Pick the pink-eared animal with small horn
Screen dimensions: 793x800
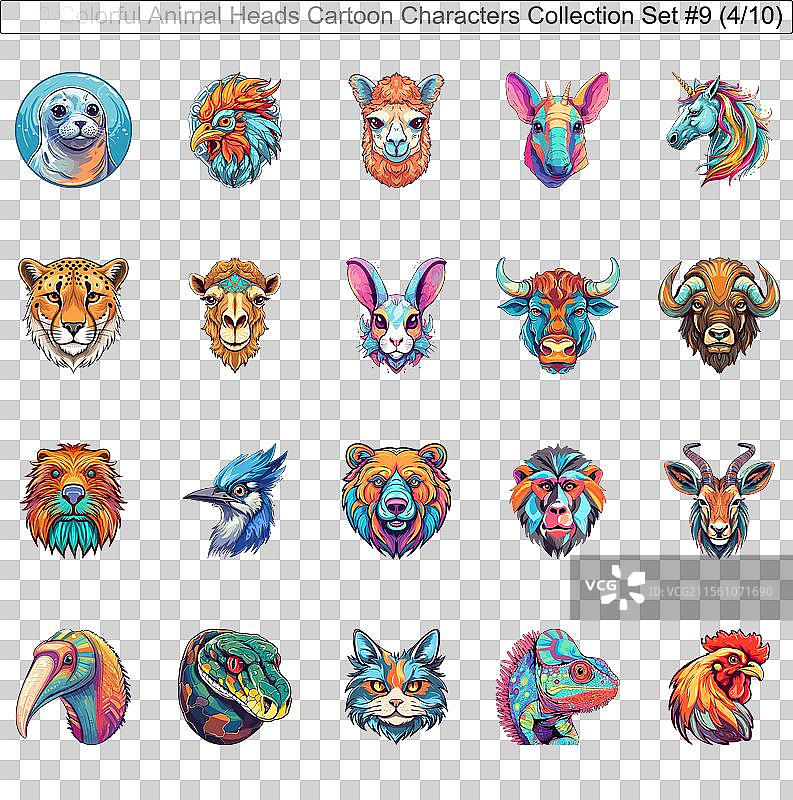556,129
